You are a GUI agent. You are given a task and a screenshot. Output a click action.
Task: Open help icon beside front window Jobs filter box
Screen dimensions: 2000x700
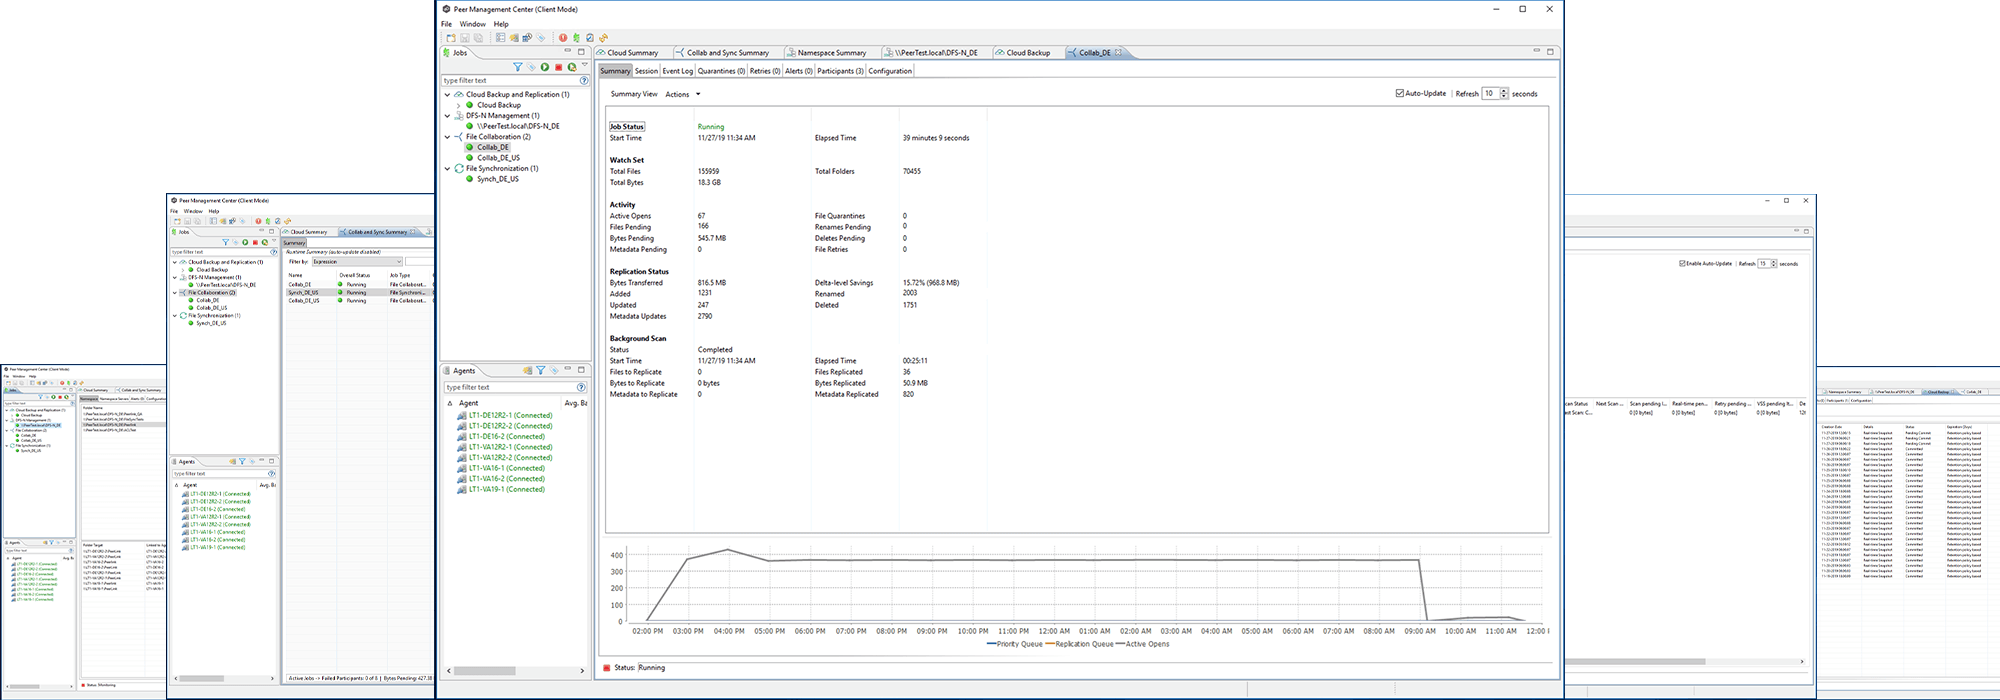(584, 80)
